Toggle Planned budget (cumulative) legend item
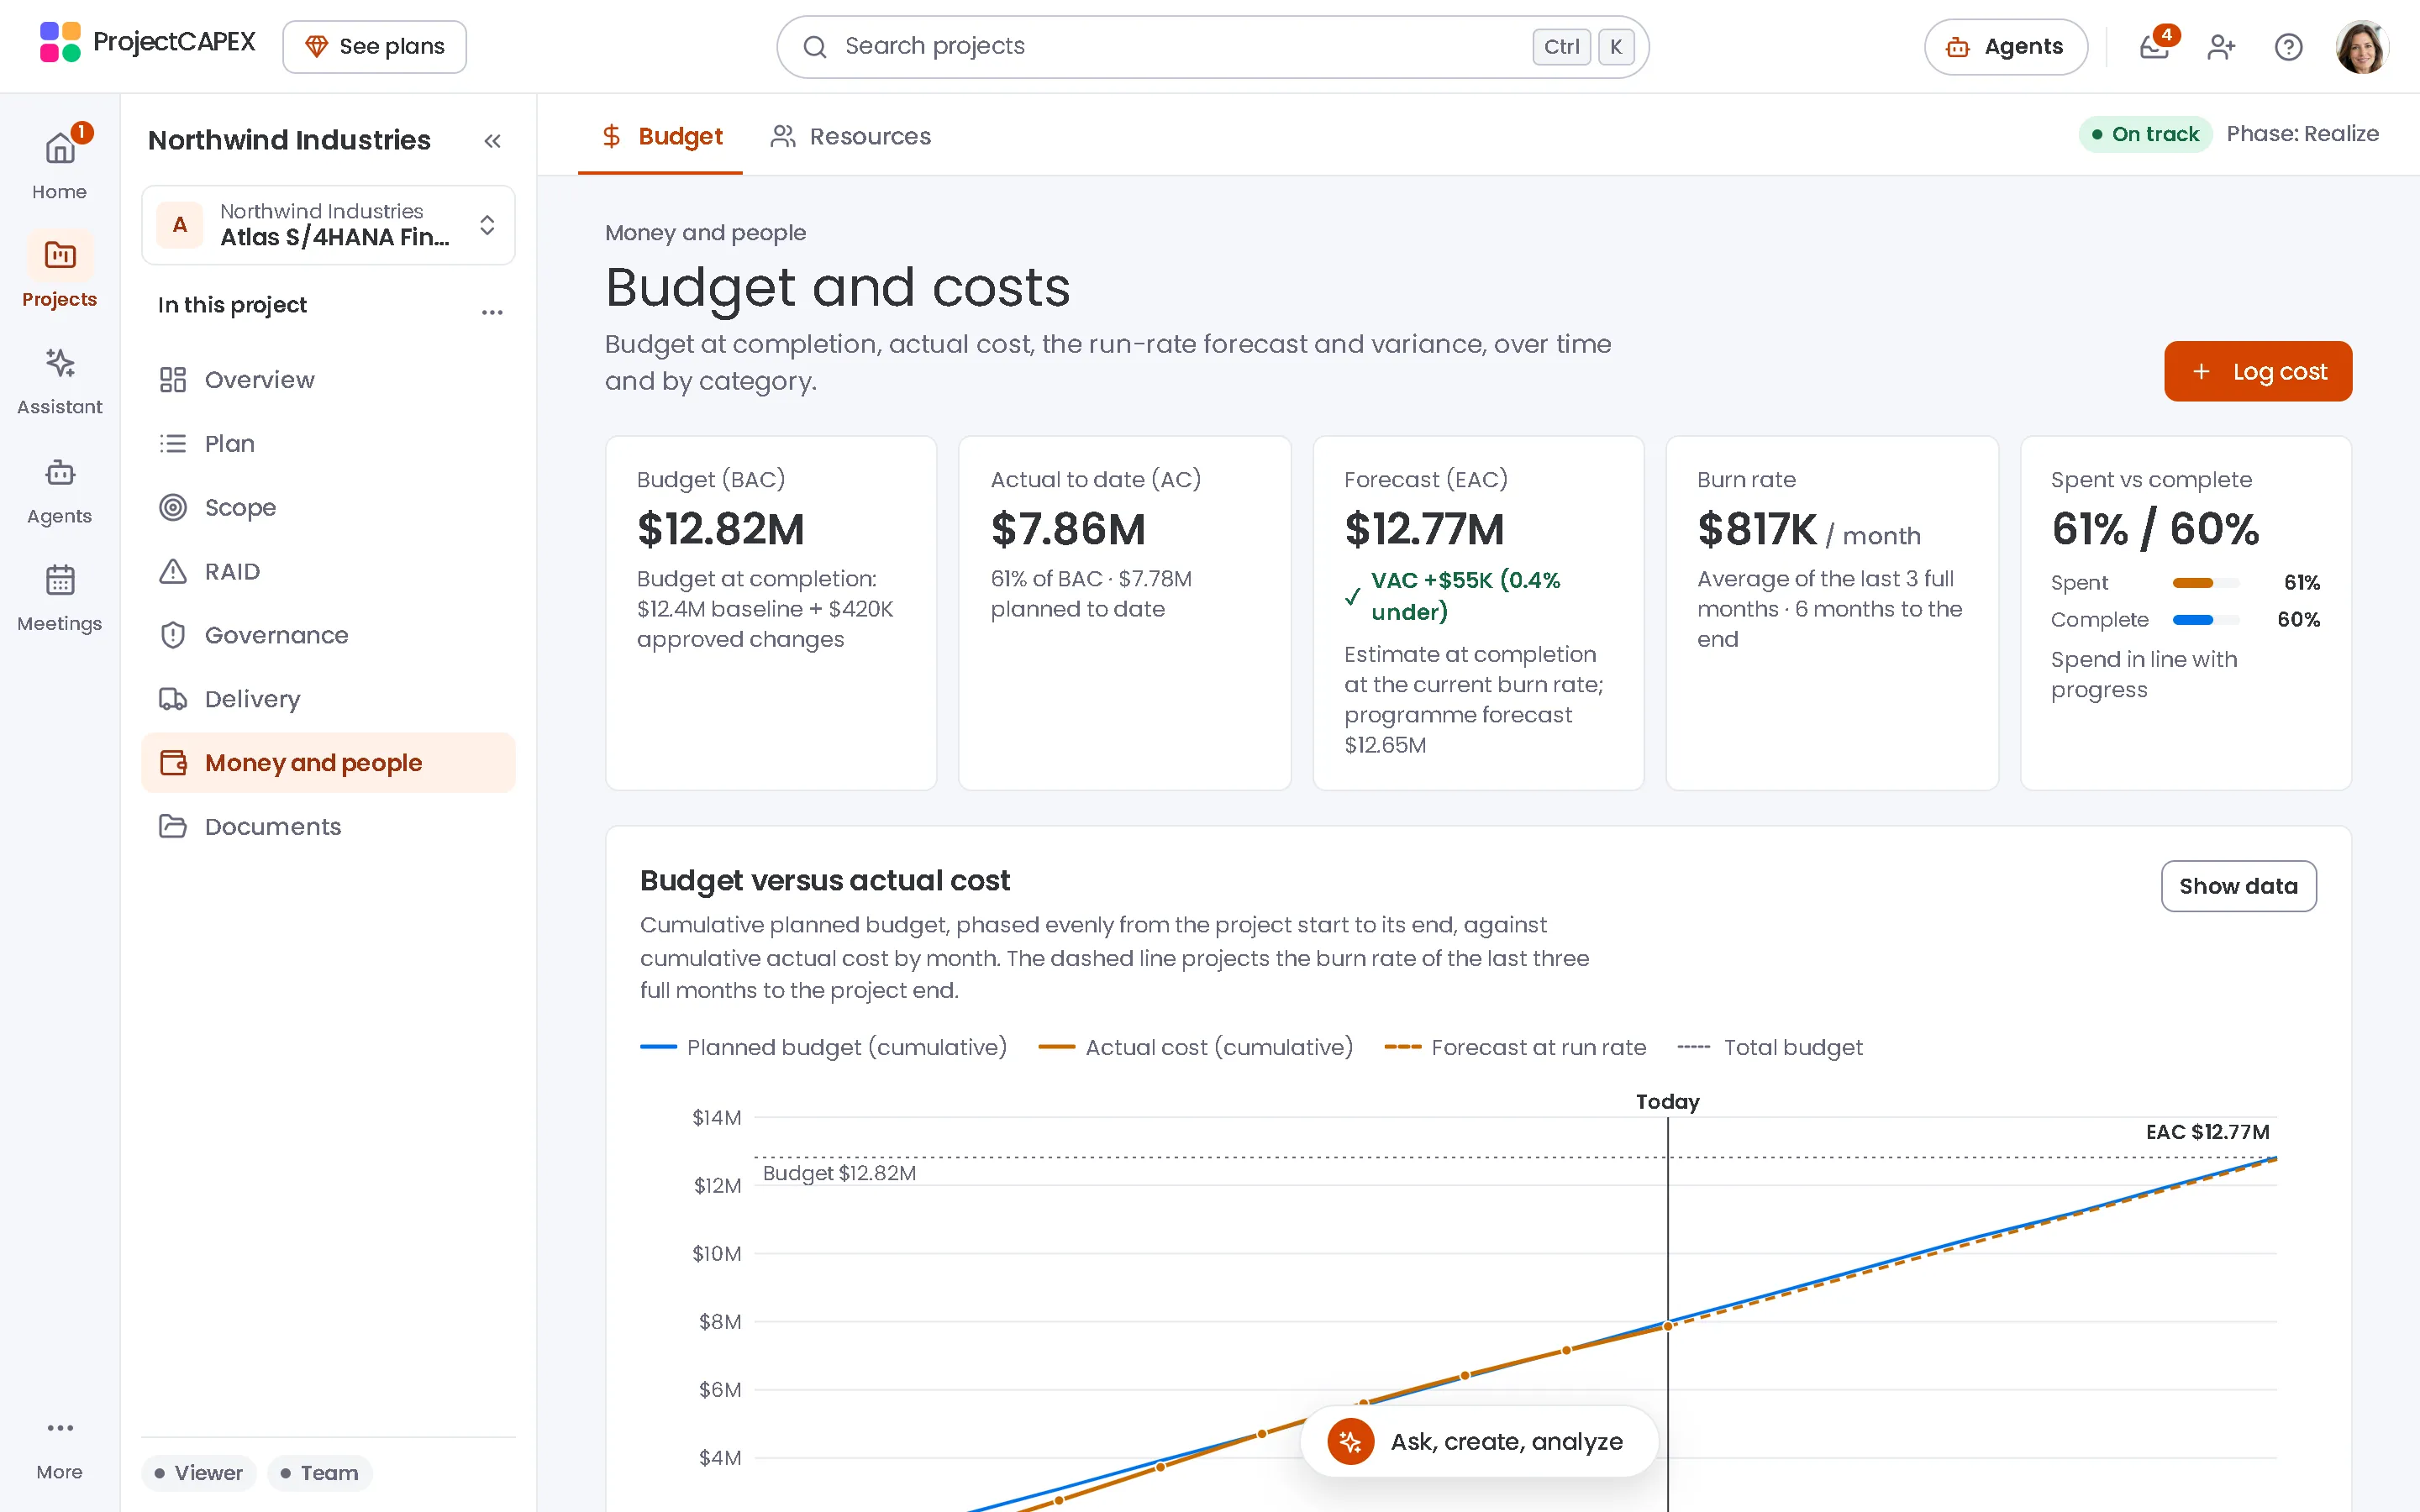This screenshot has width=2420, height=1512. coord(823,1047)
